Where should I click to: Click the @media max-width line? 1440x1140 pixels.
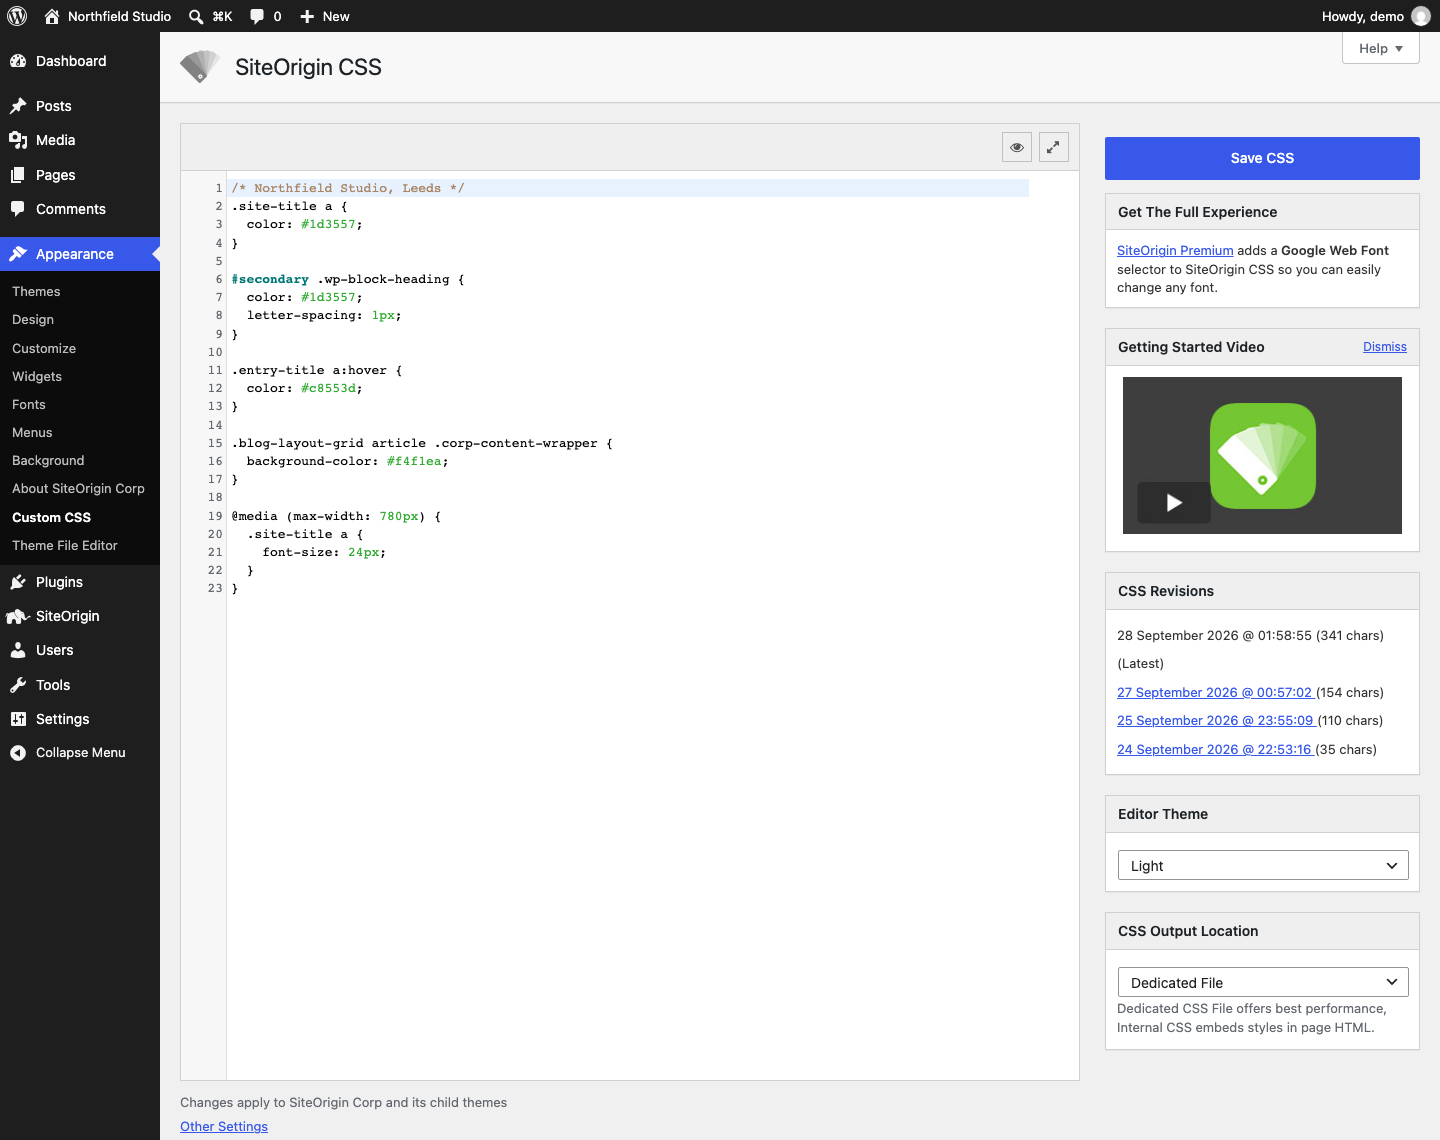coord(336,516)
